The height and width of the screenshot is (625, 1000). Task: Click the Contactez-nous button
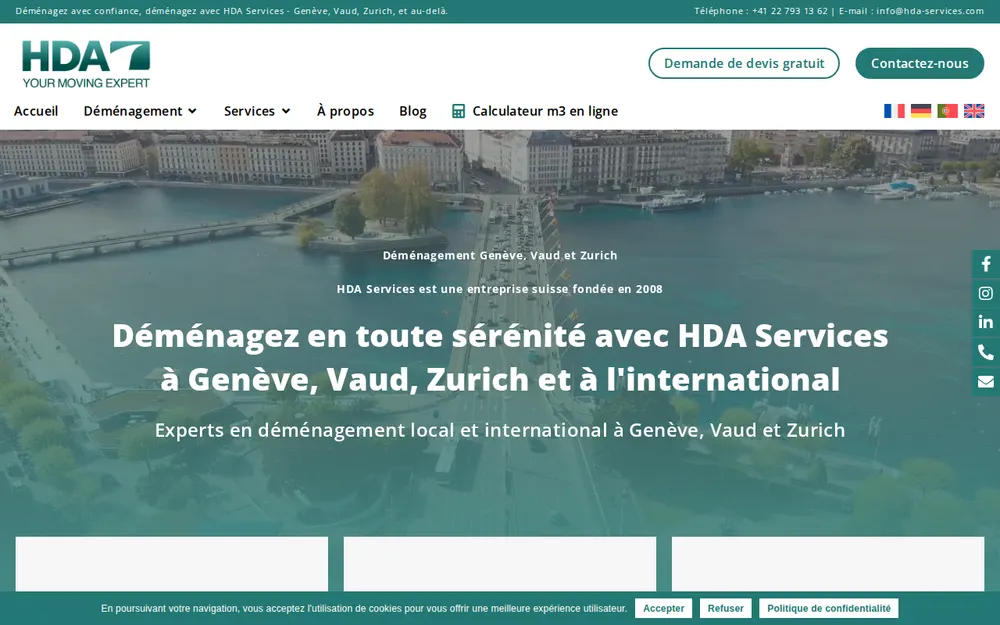[920, 63]
